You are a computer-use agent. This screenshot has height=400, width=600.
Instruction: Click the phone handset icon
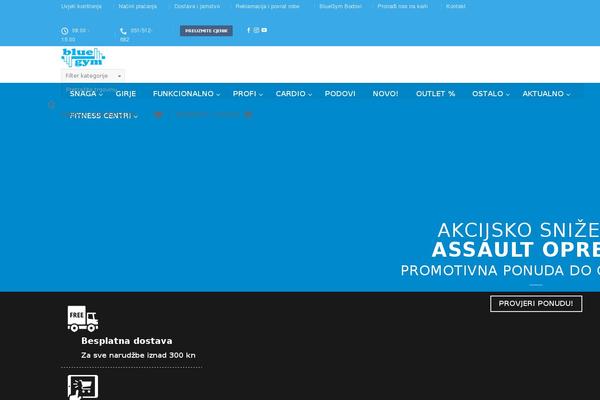coord(123,31)
